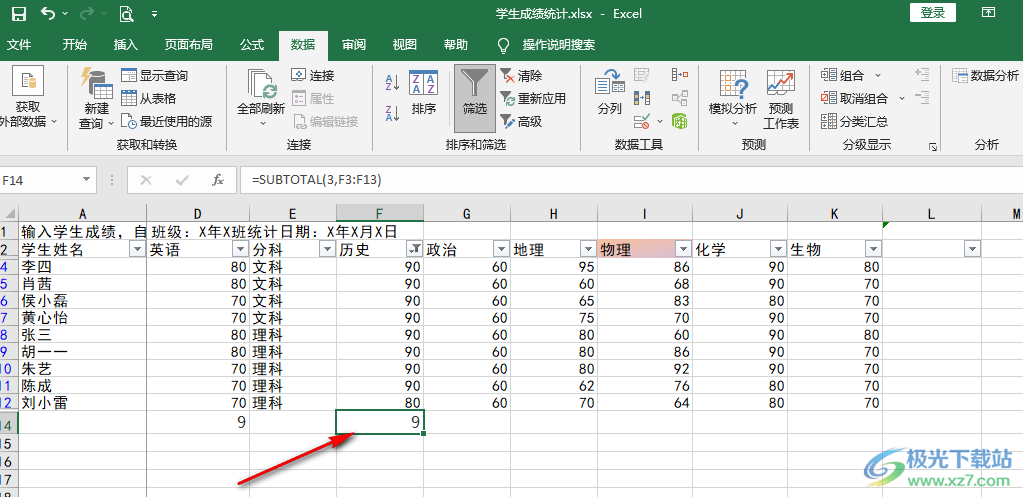Open filter dropdown for 分科
The image size is (1023, 497).
tap(328, 248)
